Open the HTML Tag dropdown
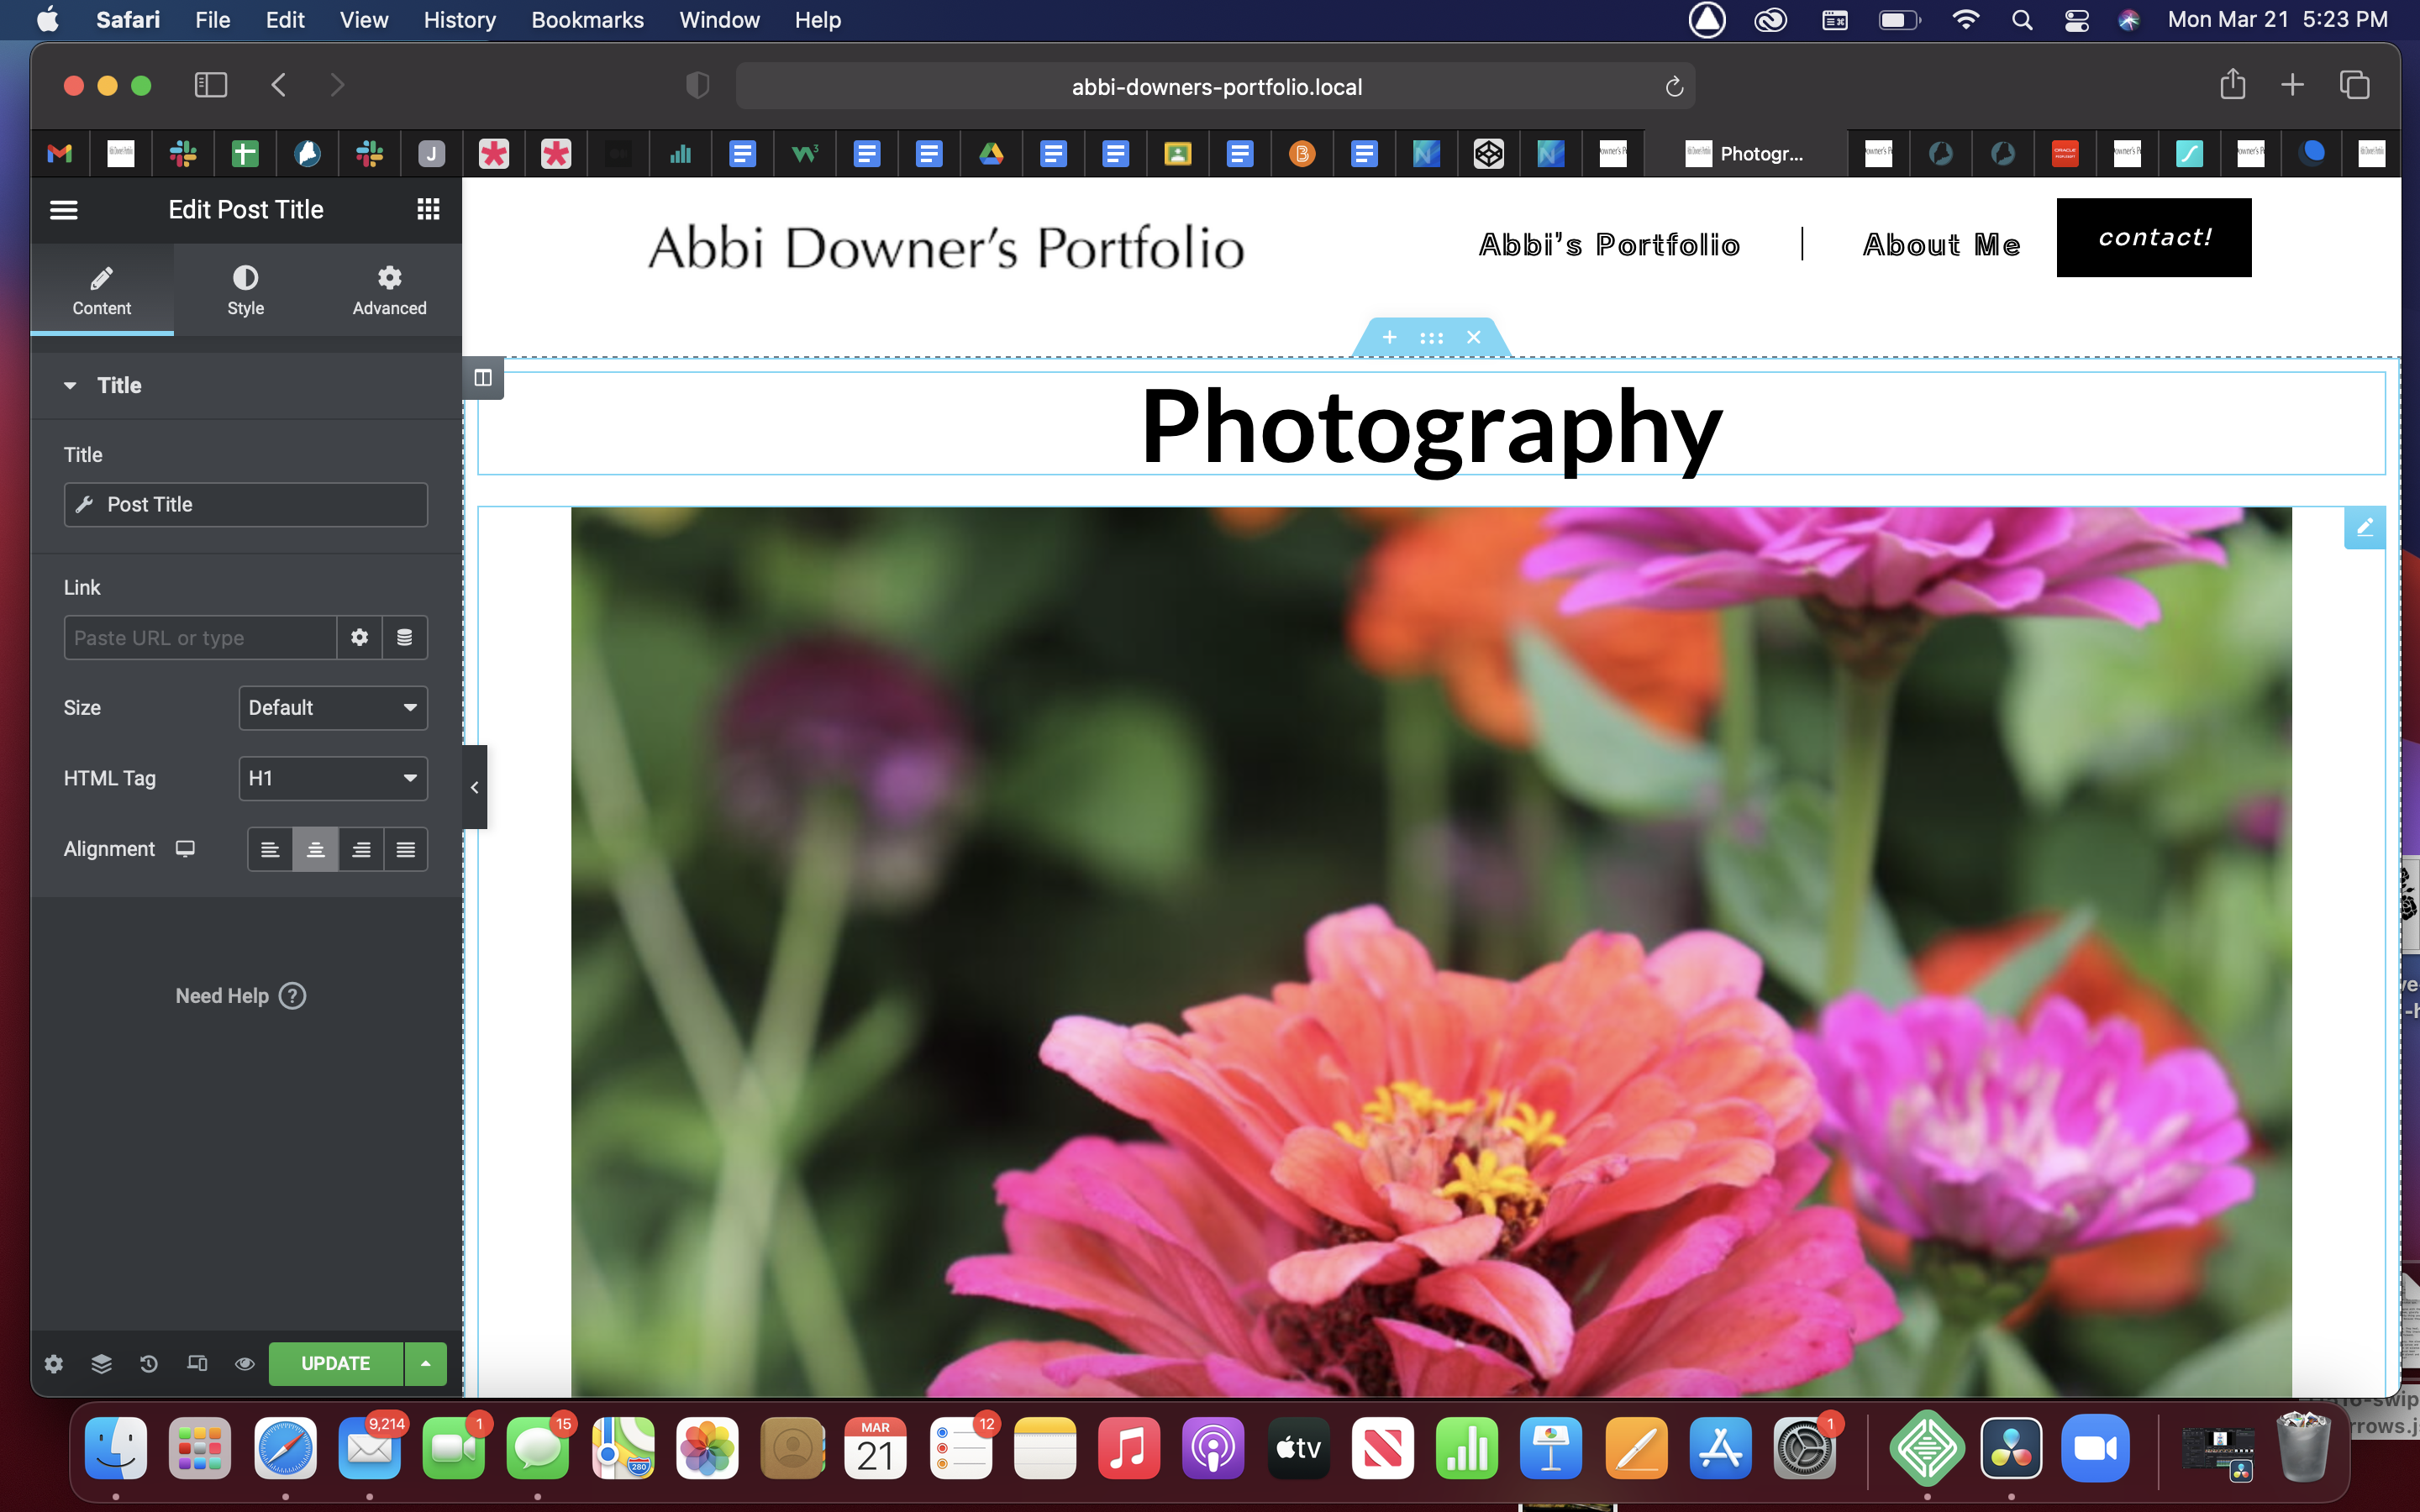2420x1512 pixels. click(333, 778)
